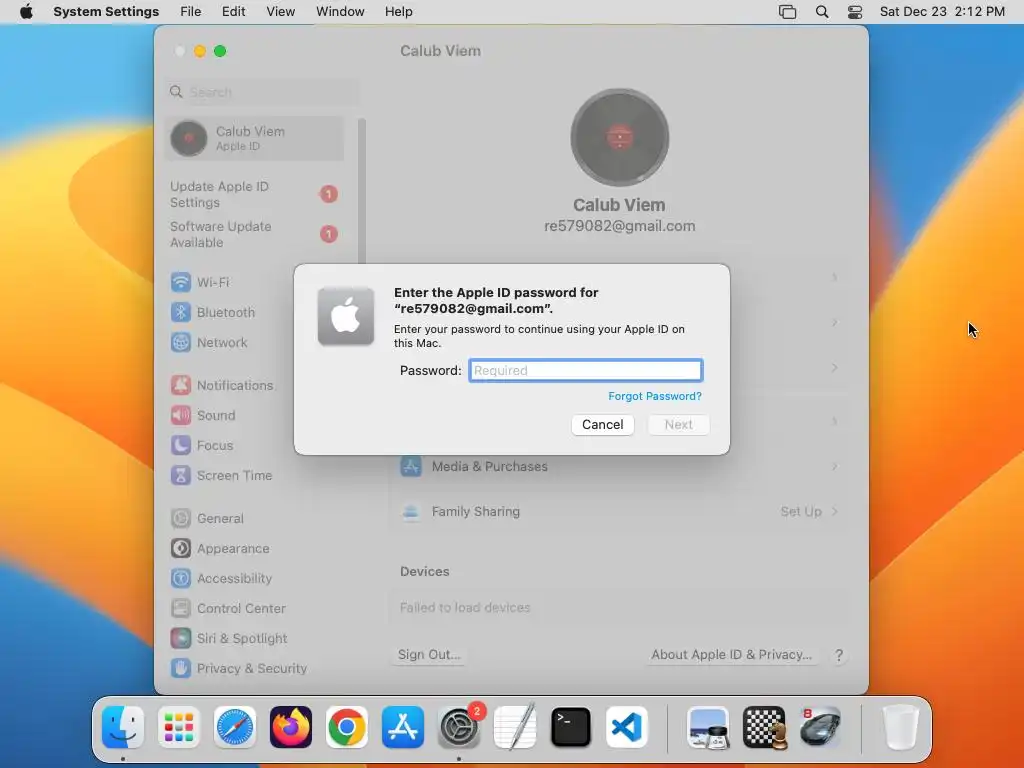Launch Visual Studio Code from the Dock
The image size is (1024, 768).
tap(626, 727)
